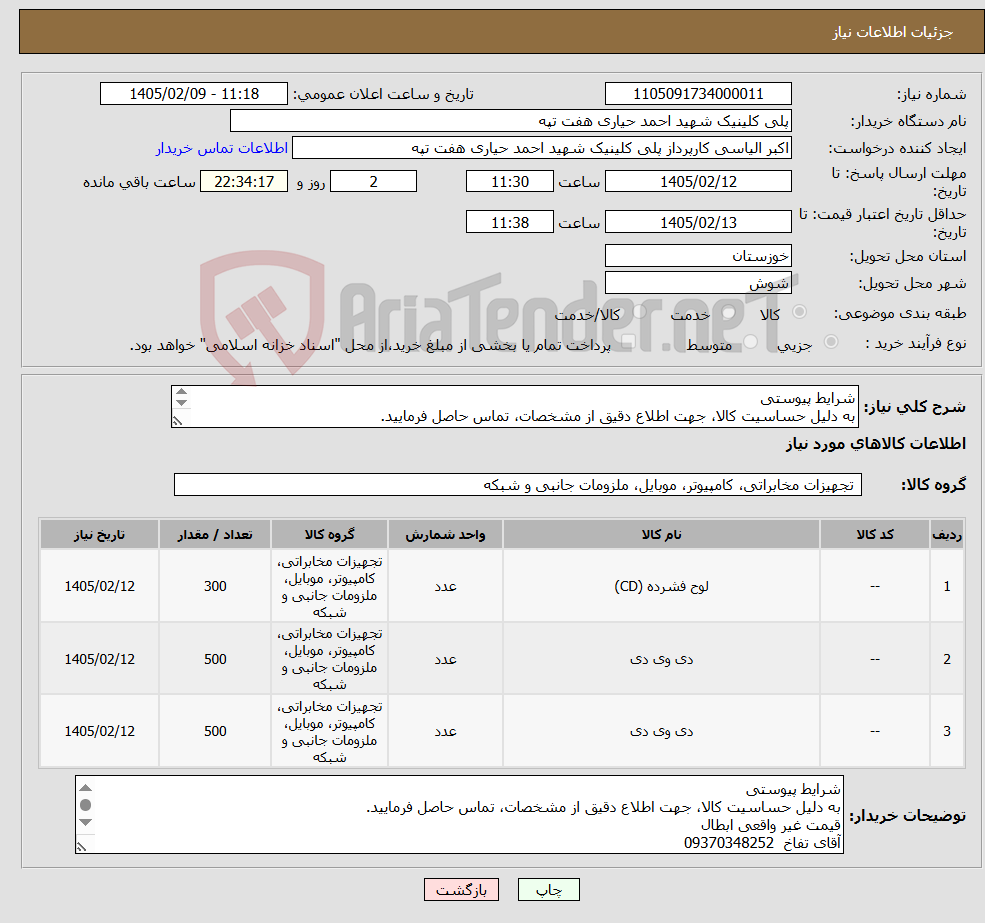Click the نام دستگاه خریدار field
Viewport: 985px width, 923px height.
(511, 121)
